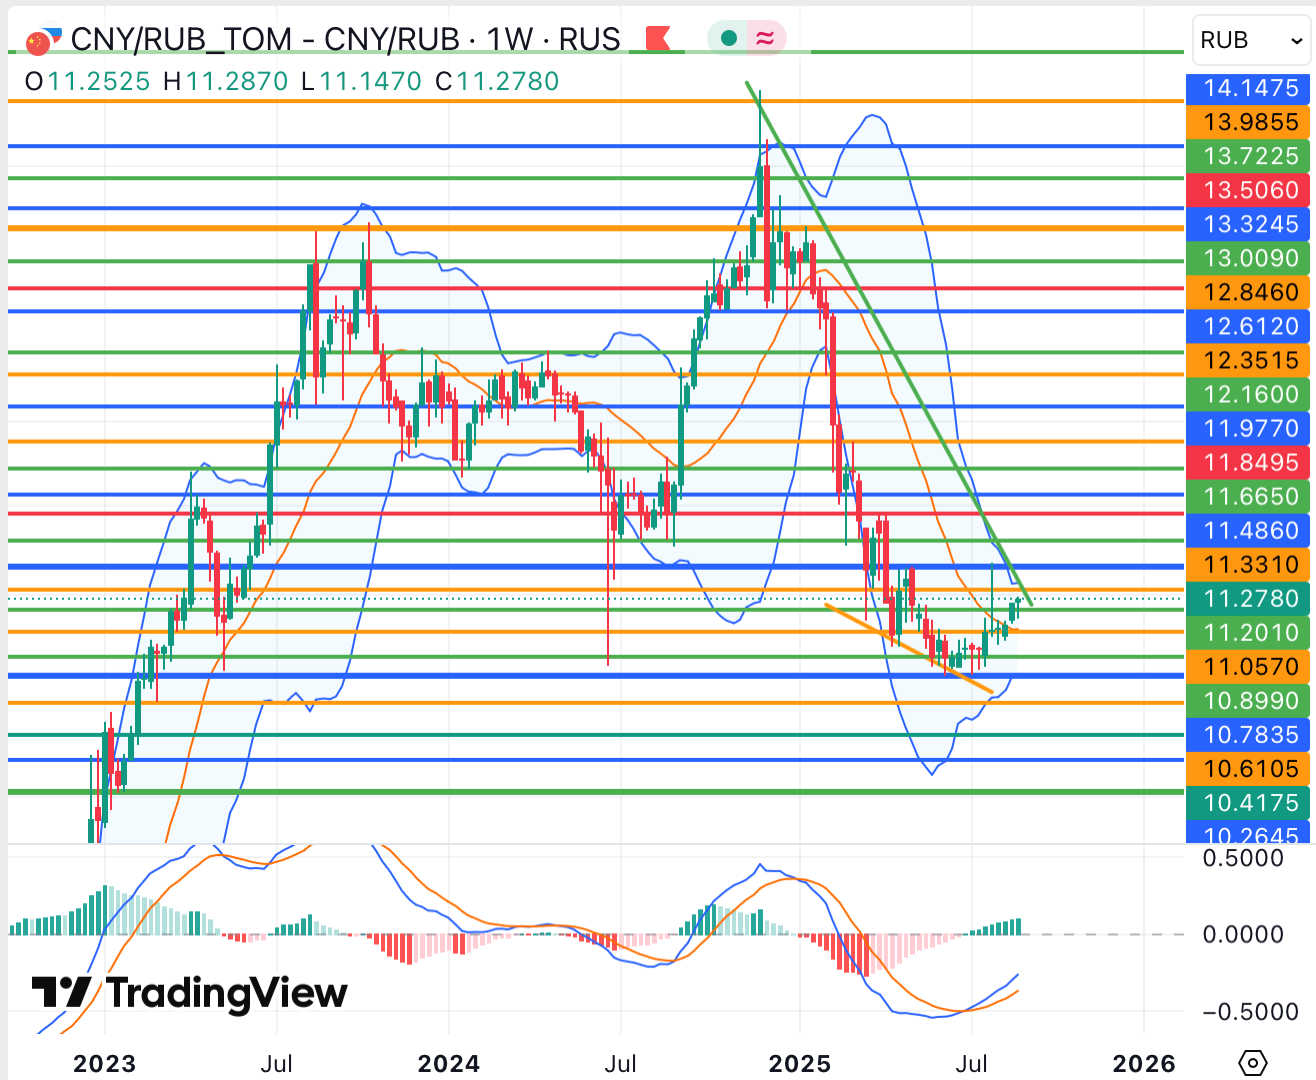This screenshot has height=1080, width=1316.
Task: Click the current price 11.2780 label
Action: [x=1249, y=599]
